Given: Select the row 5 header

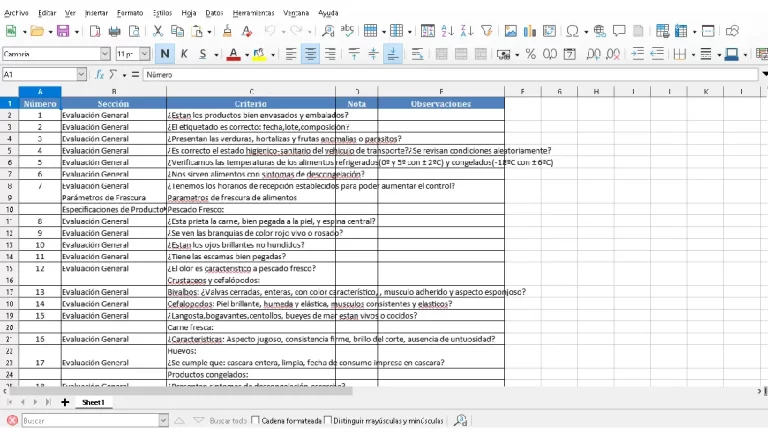Looking at the screenshot, I should [9, 150].
